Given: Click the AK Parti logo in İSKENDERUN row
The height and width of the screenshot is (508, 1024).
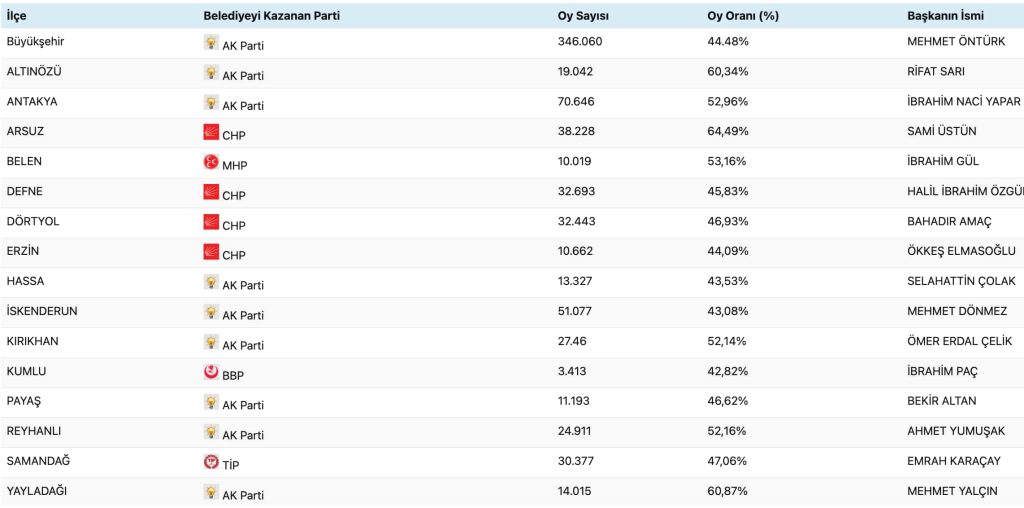Looking at the screenshot, I should click(x=211, y=312).
